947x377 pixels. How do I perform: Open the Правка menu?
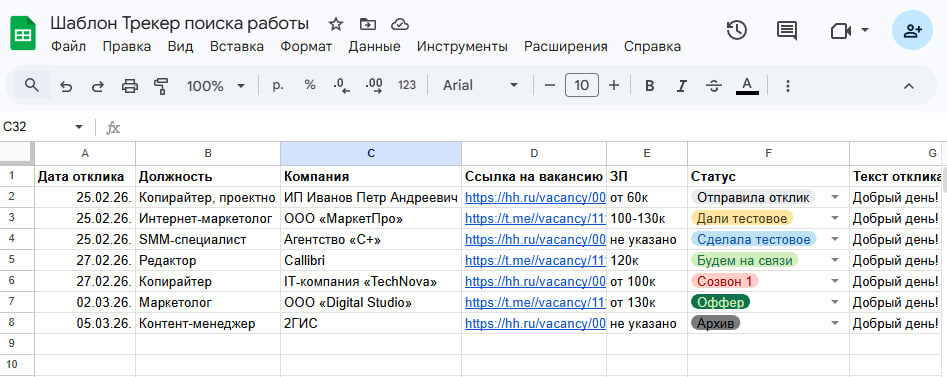127,47
